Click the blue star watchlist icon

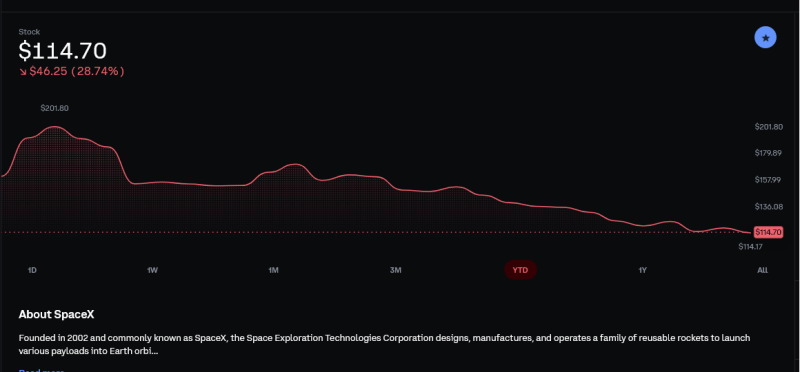pyautogui.click(x=765, y=38)
